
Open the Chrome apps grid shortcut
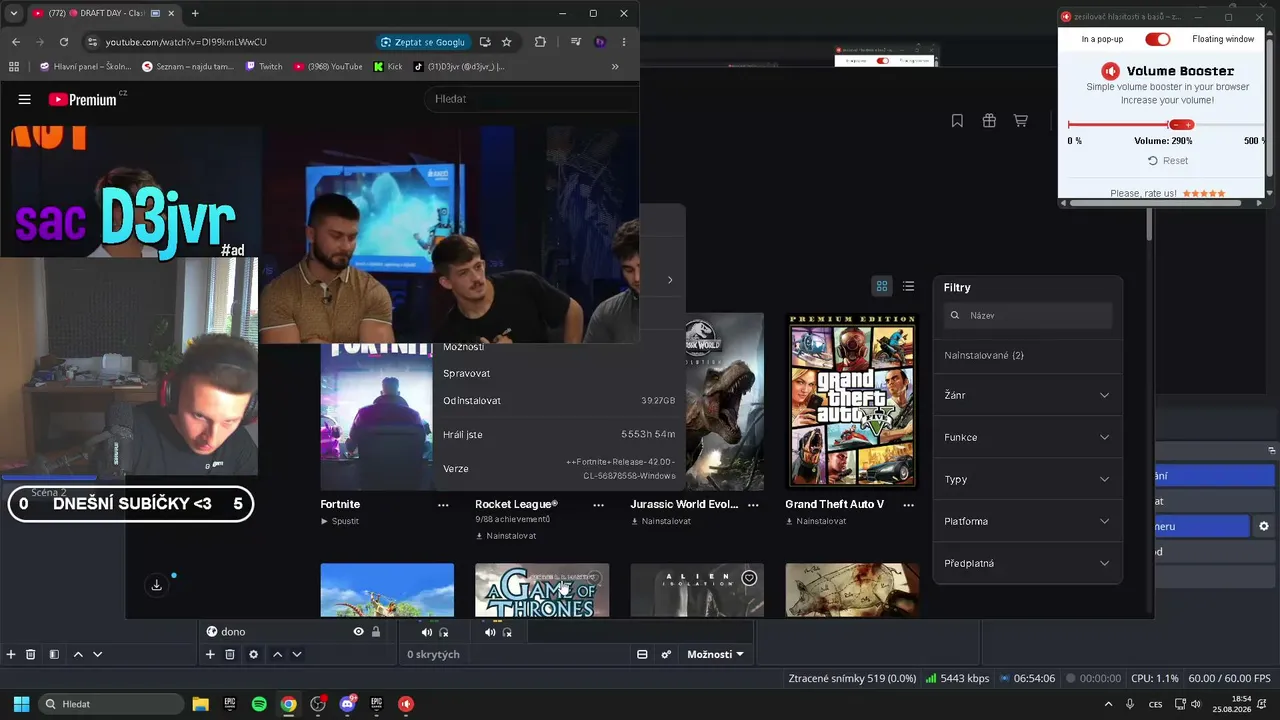click(x=14, y=67)
